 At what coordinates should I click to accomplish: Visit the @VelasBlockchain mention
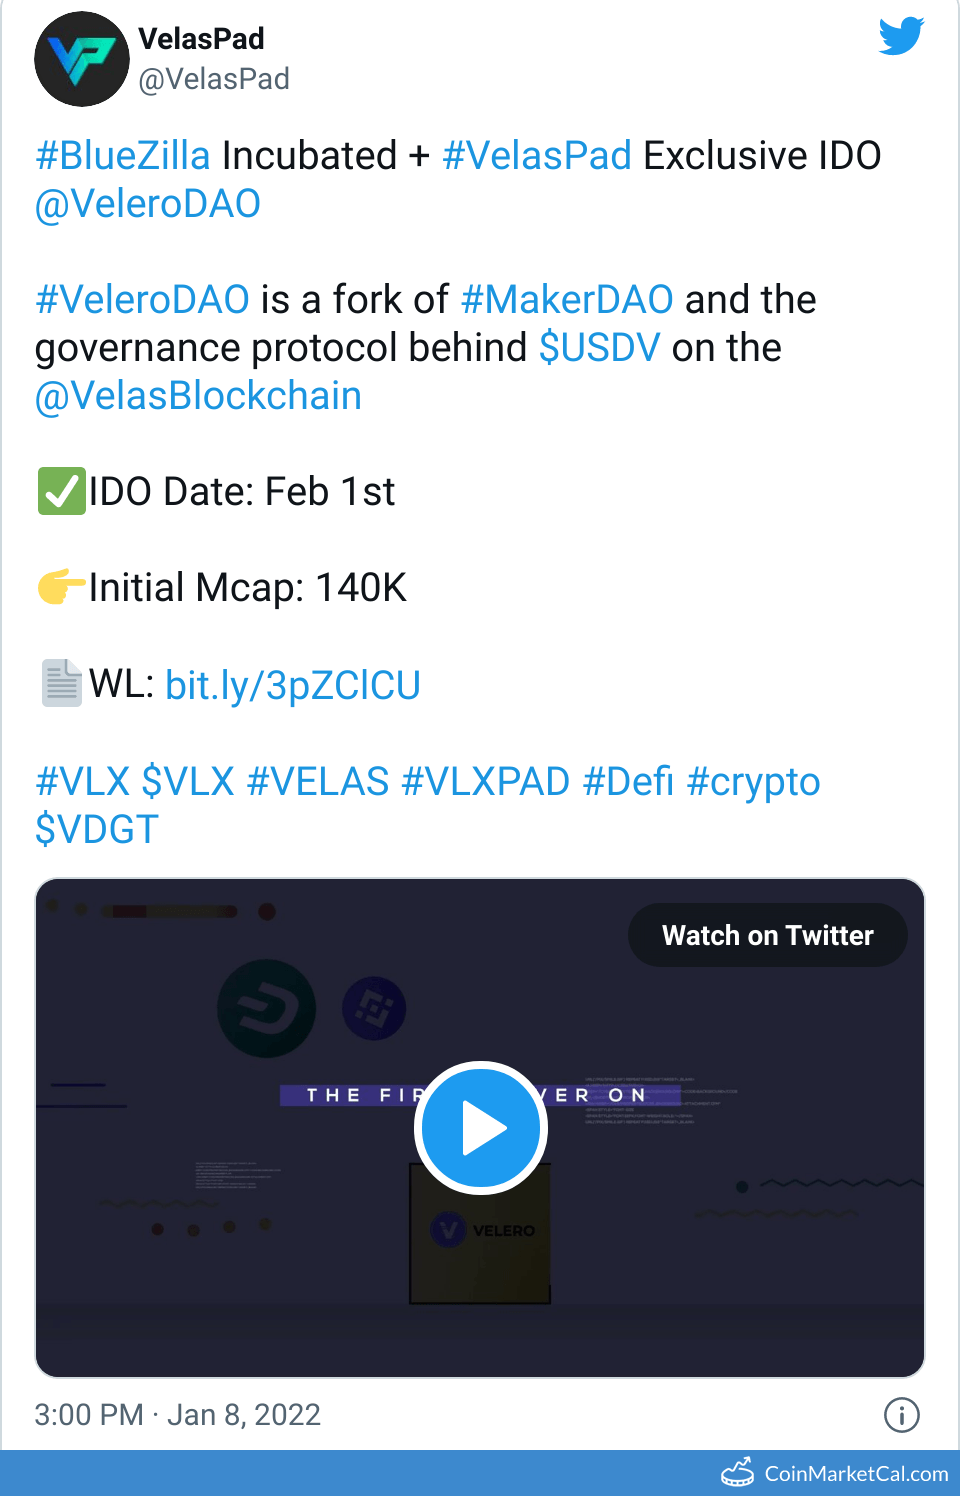pyautogui.click(x=198, y=396)
